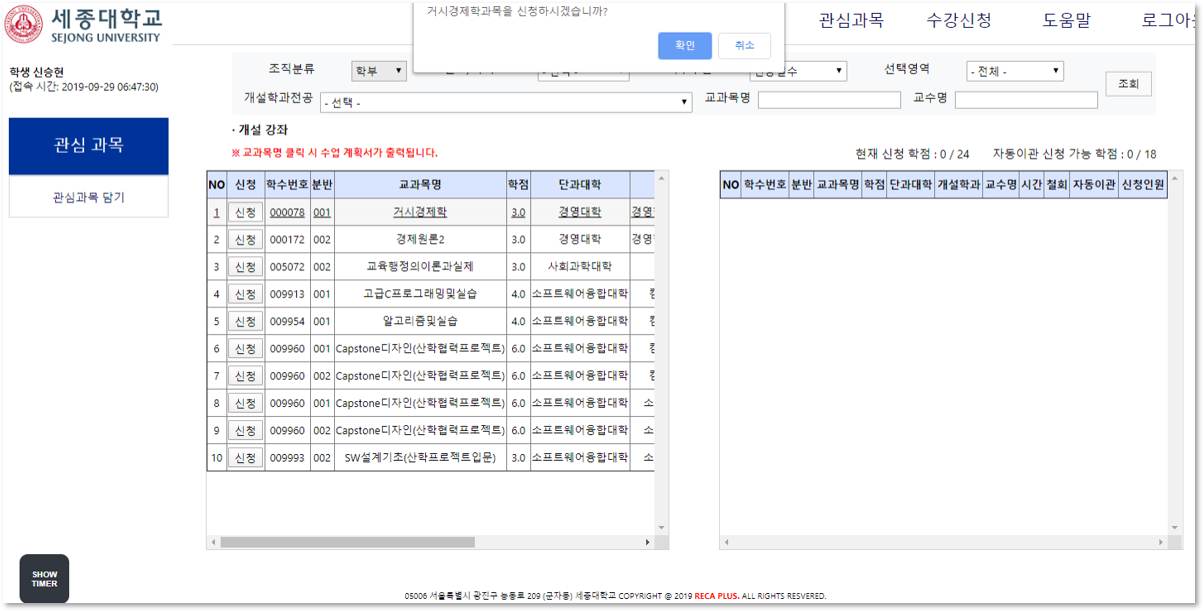Open the 거시경제학 course name link
The image size is (1204, 612).
[420, 212]
